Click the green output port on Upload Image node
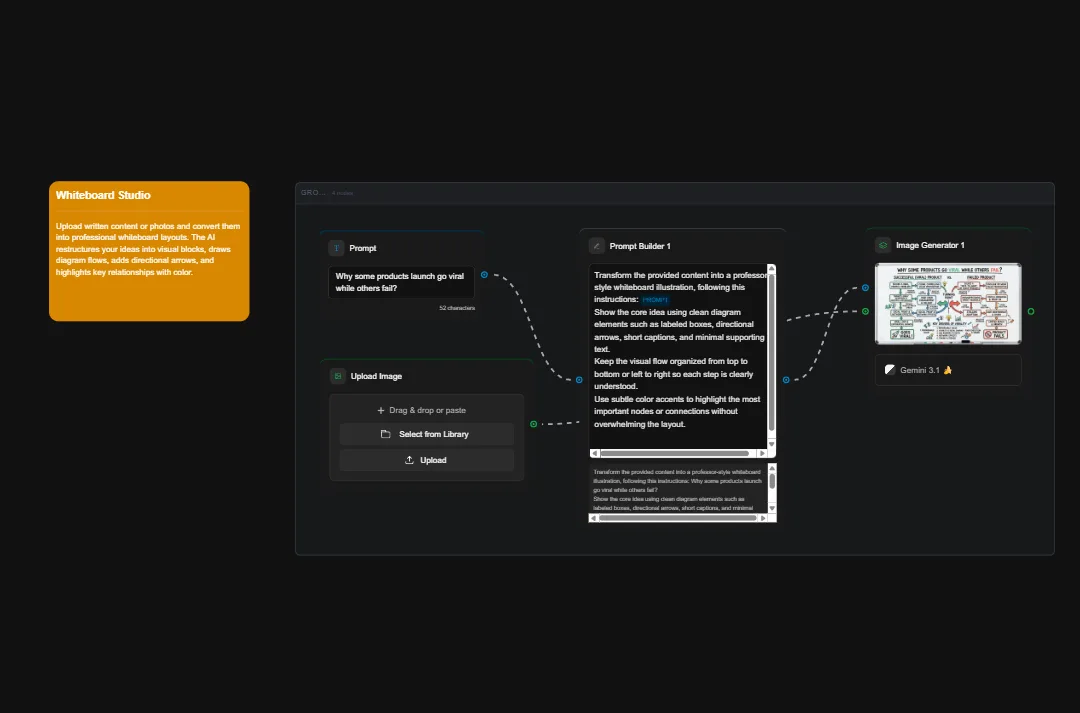 pyautogui.click(x=533, y=424)
